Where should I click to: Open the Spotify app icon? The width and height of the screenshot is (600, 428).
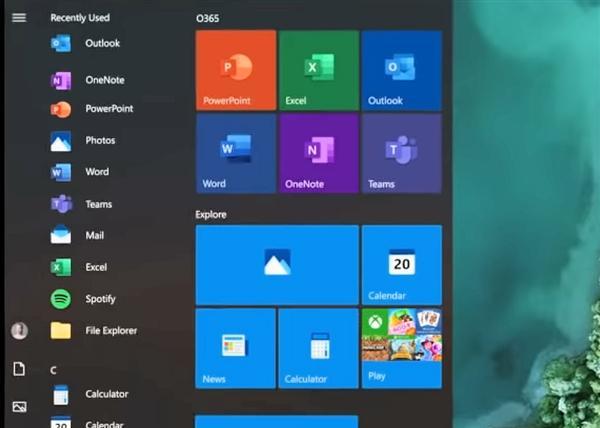pos(61,299)
